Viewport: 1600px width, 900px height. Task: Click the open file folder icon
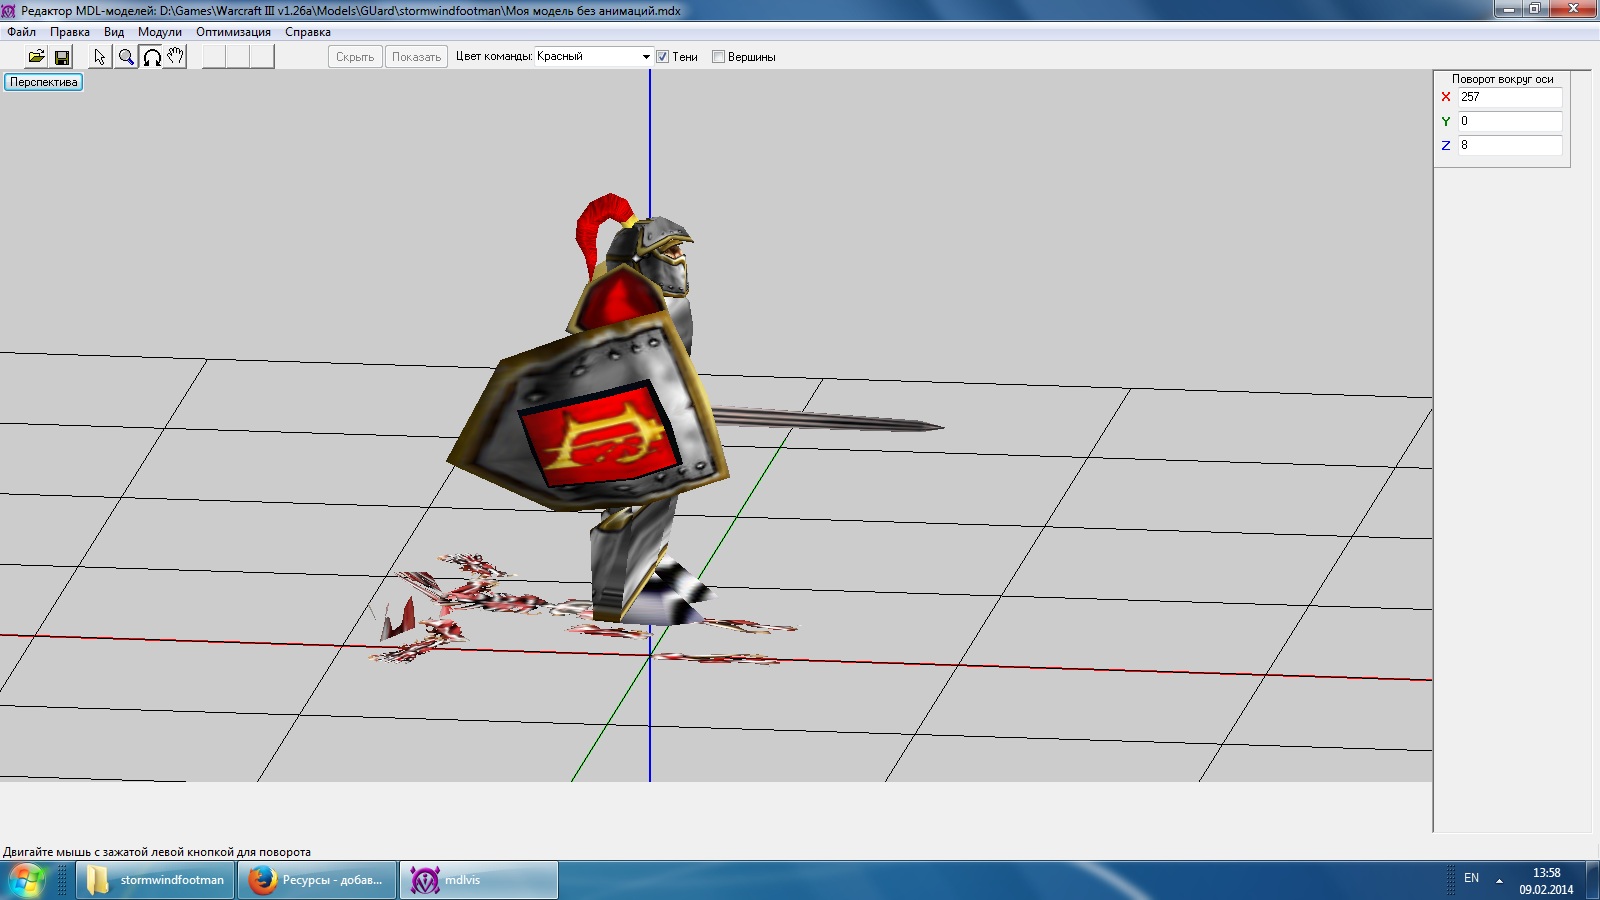(36, 57)
